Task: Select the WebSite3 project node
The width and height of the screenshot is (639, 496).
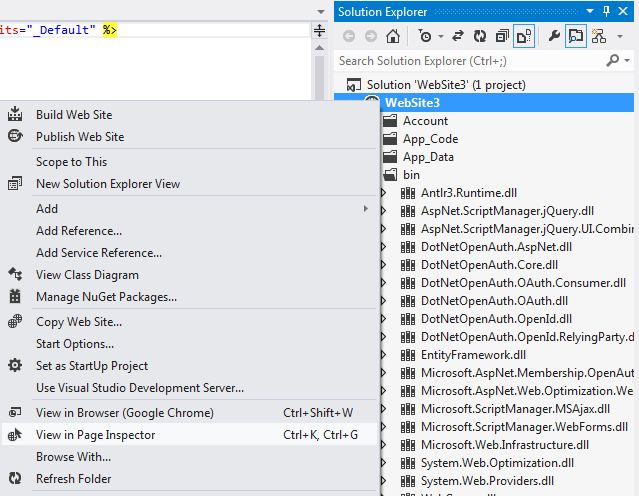Action: pyautogui.click(x=412, y=103)
